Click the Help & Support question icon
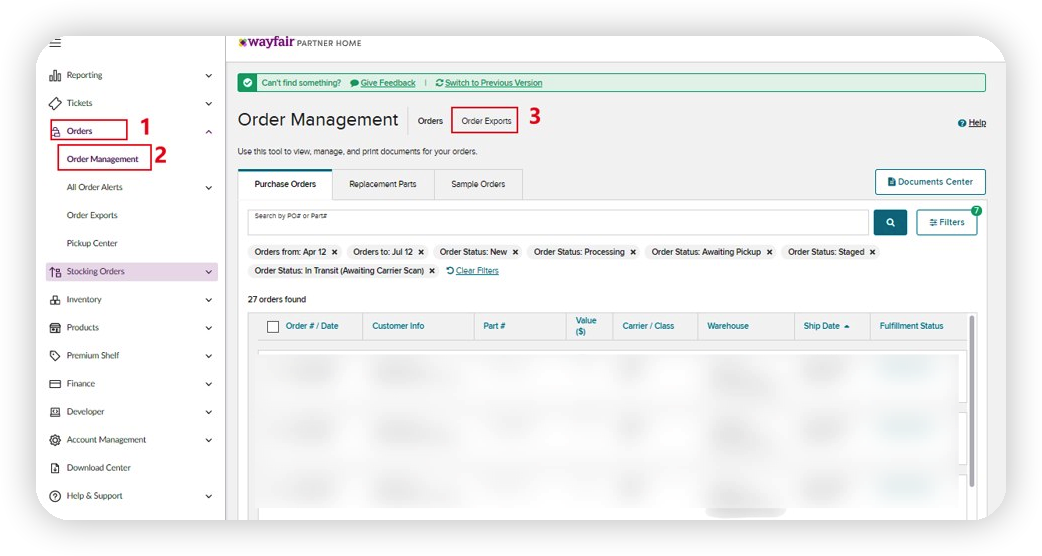The image size is (1042, 556). (x=55, y=496)
